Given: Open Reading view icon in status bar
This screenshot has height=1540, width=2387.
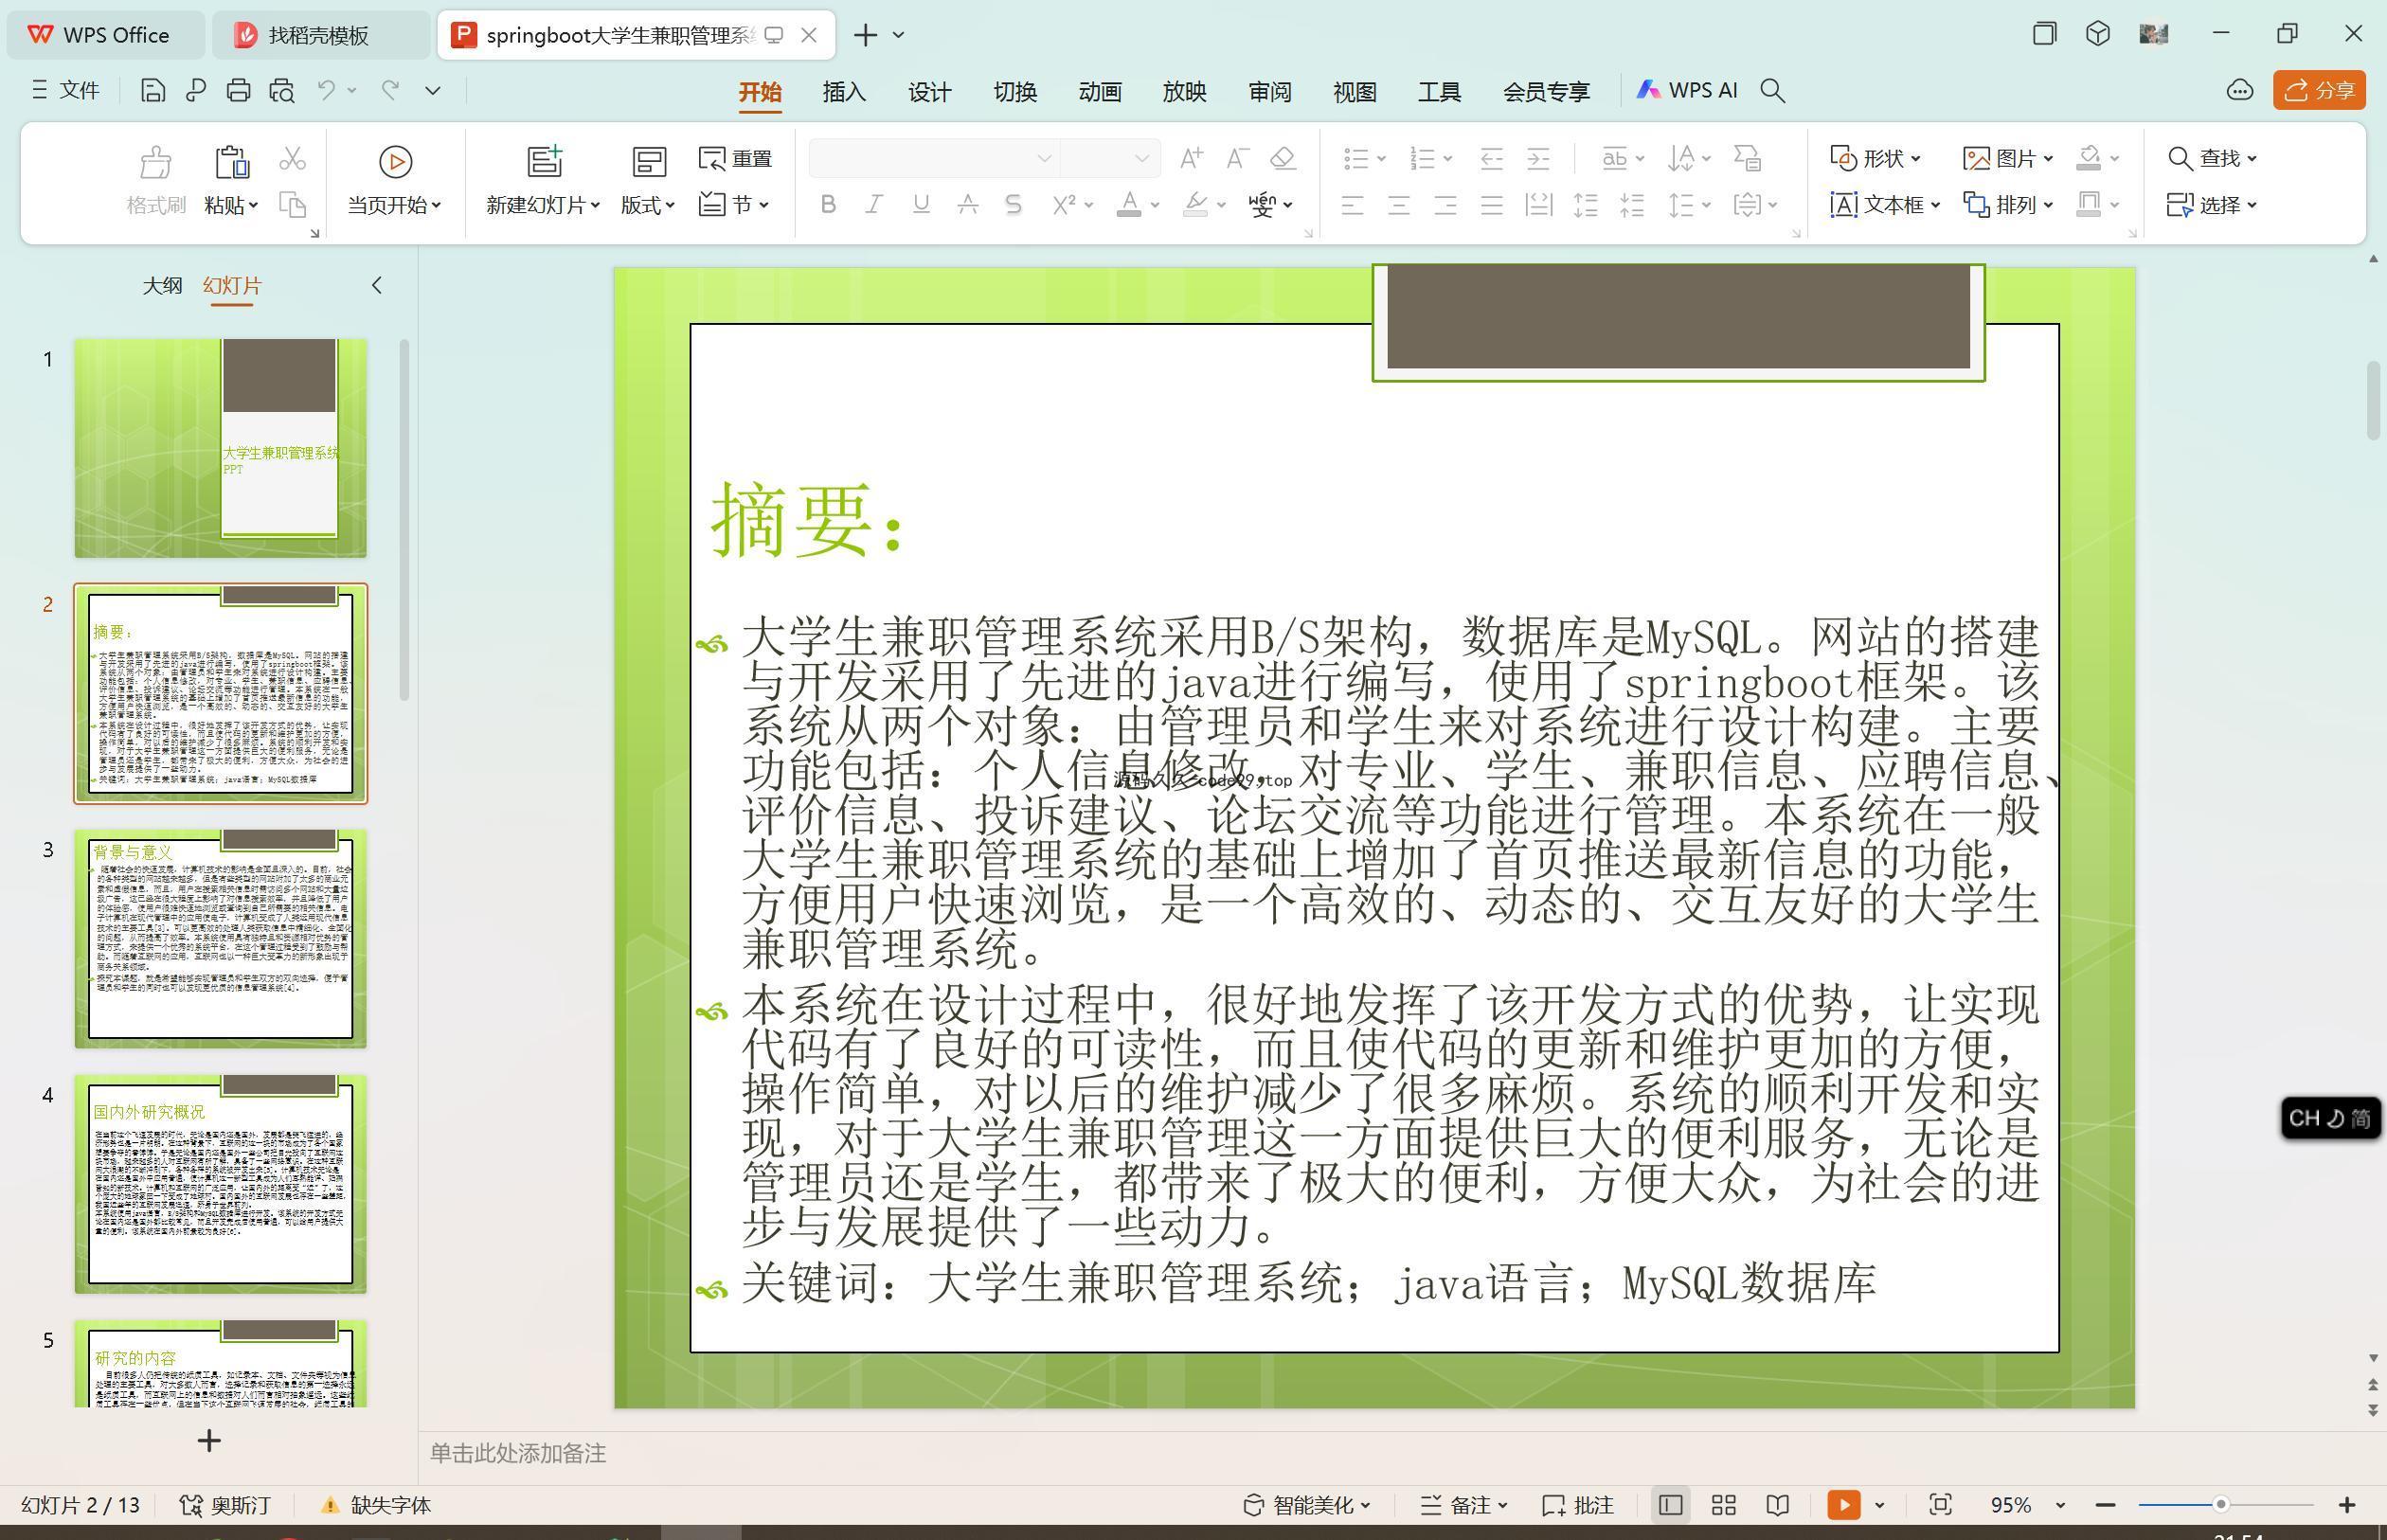Looking at the screenshot, I should pyautogui.click(x=1777, y=1505).
